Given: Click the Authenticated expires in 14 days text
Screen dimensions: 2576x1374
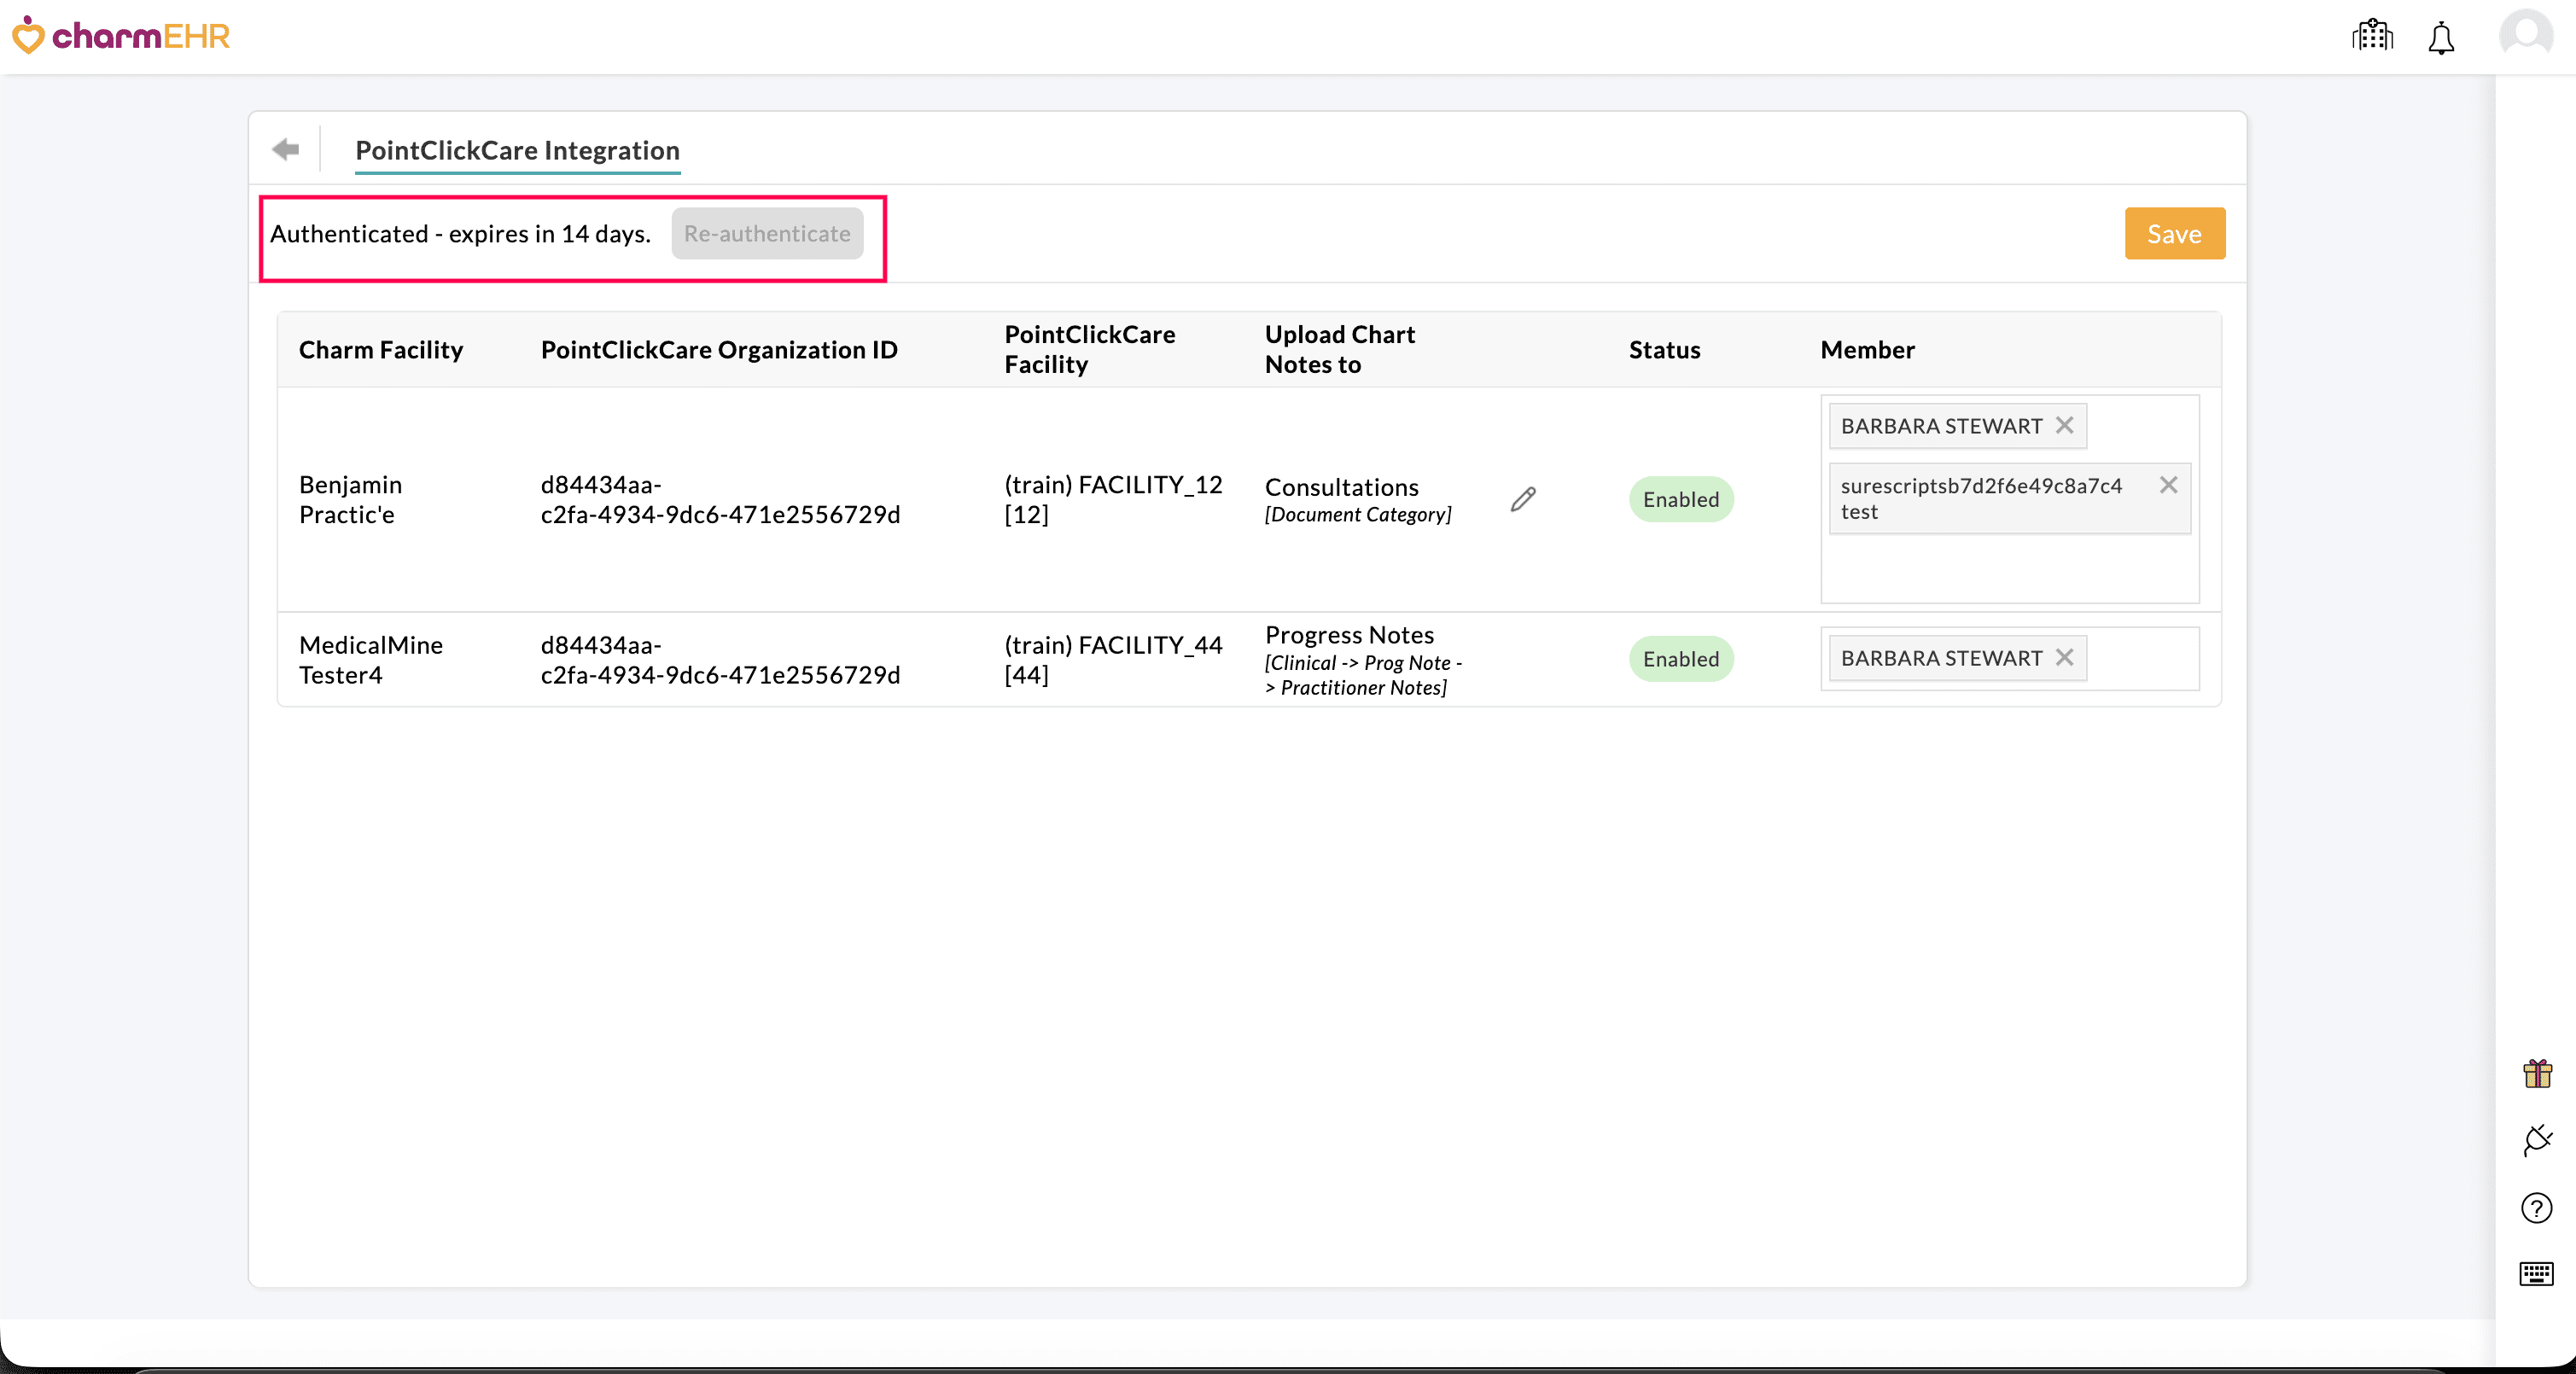Looking at the screenshot, I should 460,233.
